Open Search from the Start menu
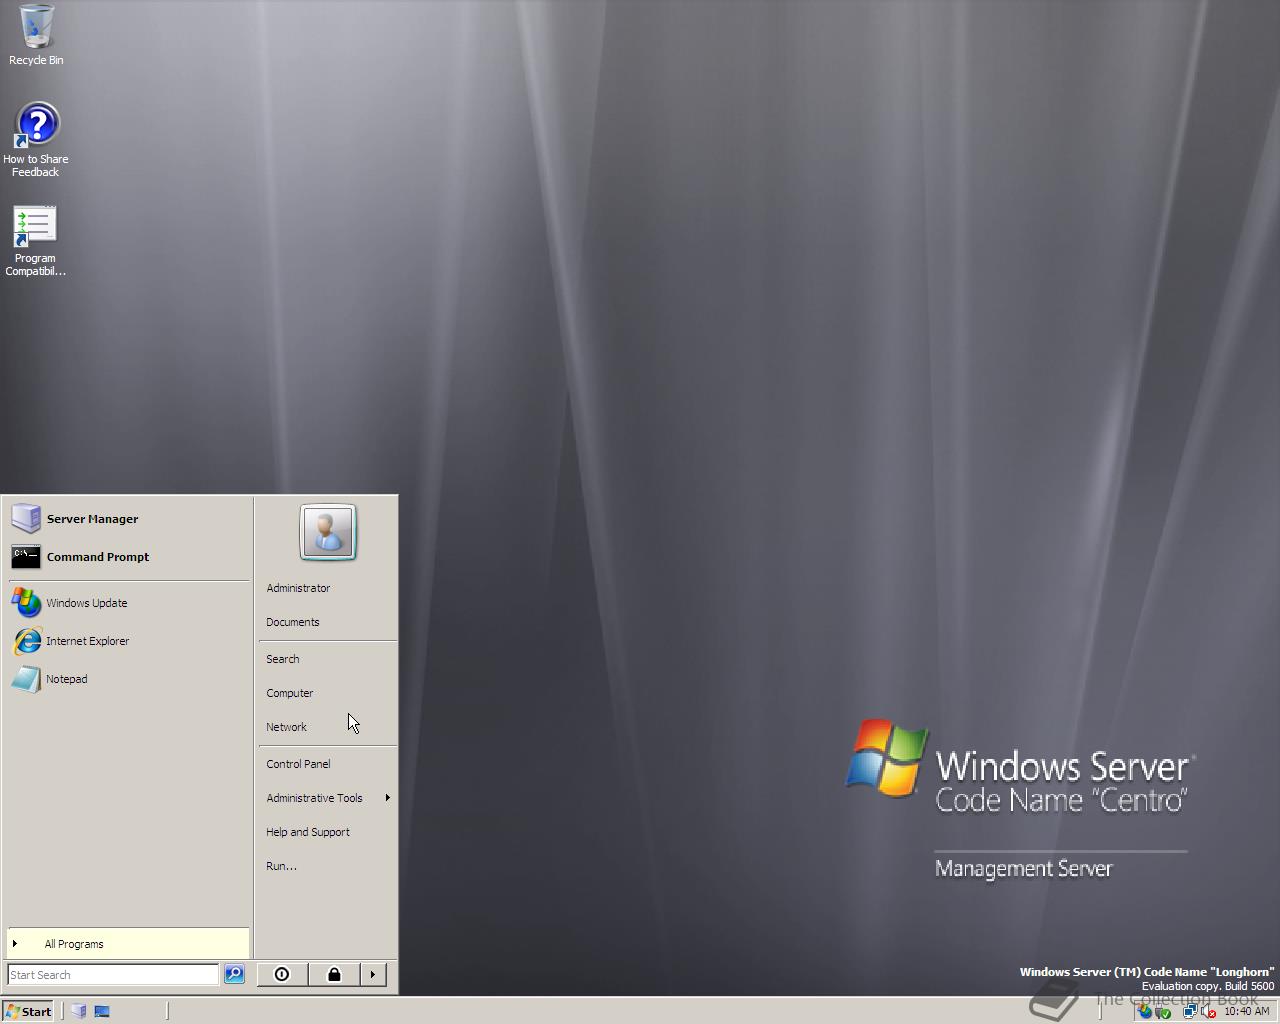The width and height of the screenshot is (1280, 1024). click(x=328, y=659)
